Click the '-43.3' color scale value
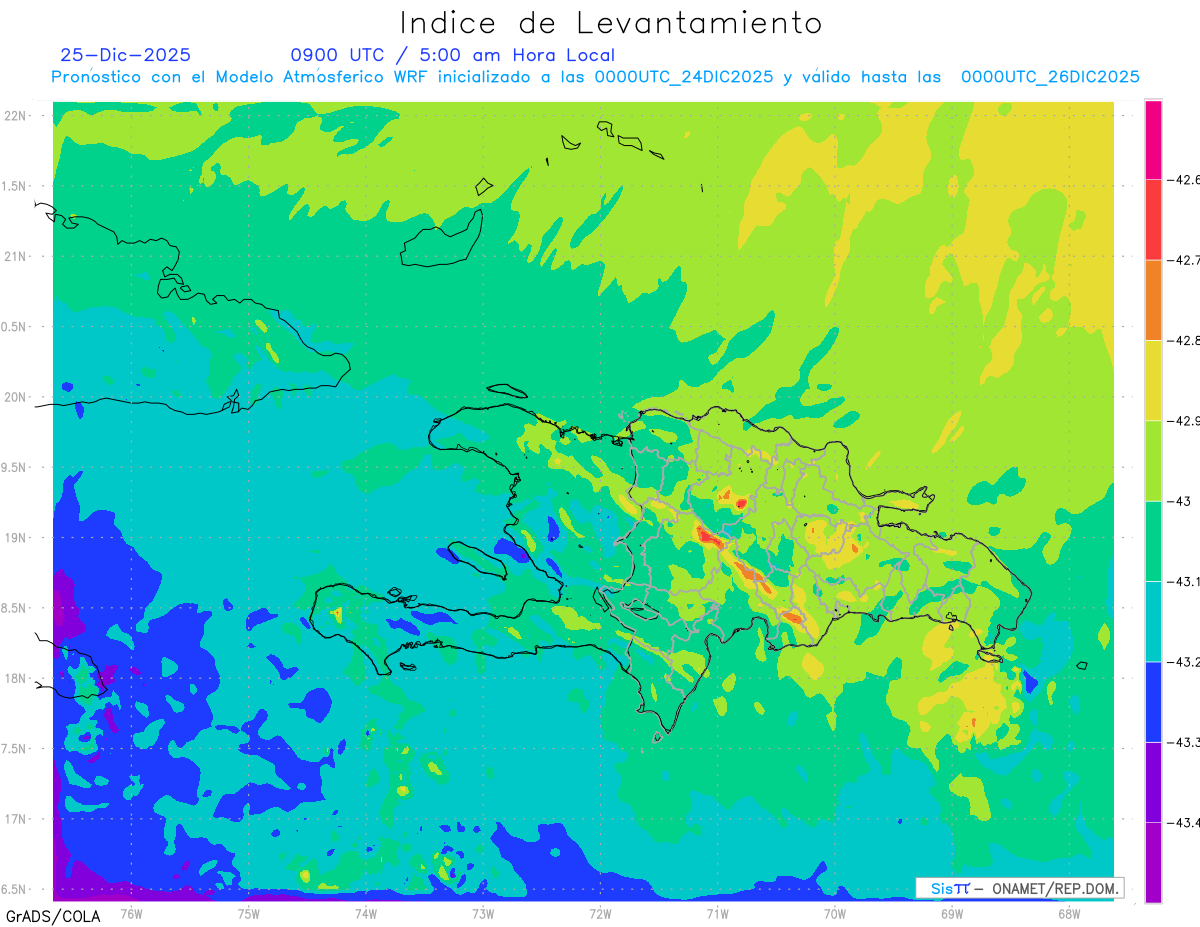Screen dimensions: 1200x927 coord(1182,742)
